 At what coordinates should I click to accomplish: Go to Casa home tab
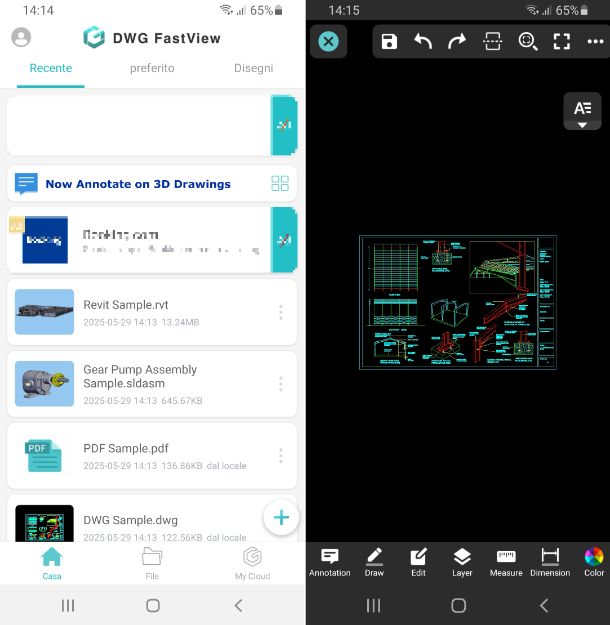(x=51, y=564)
